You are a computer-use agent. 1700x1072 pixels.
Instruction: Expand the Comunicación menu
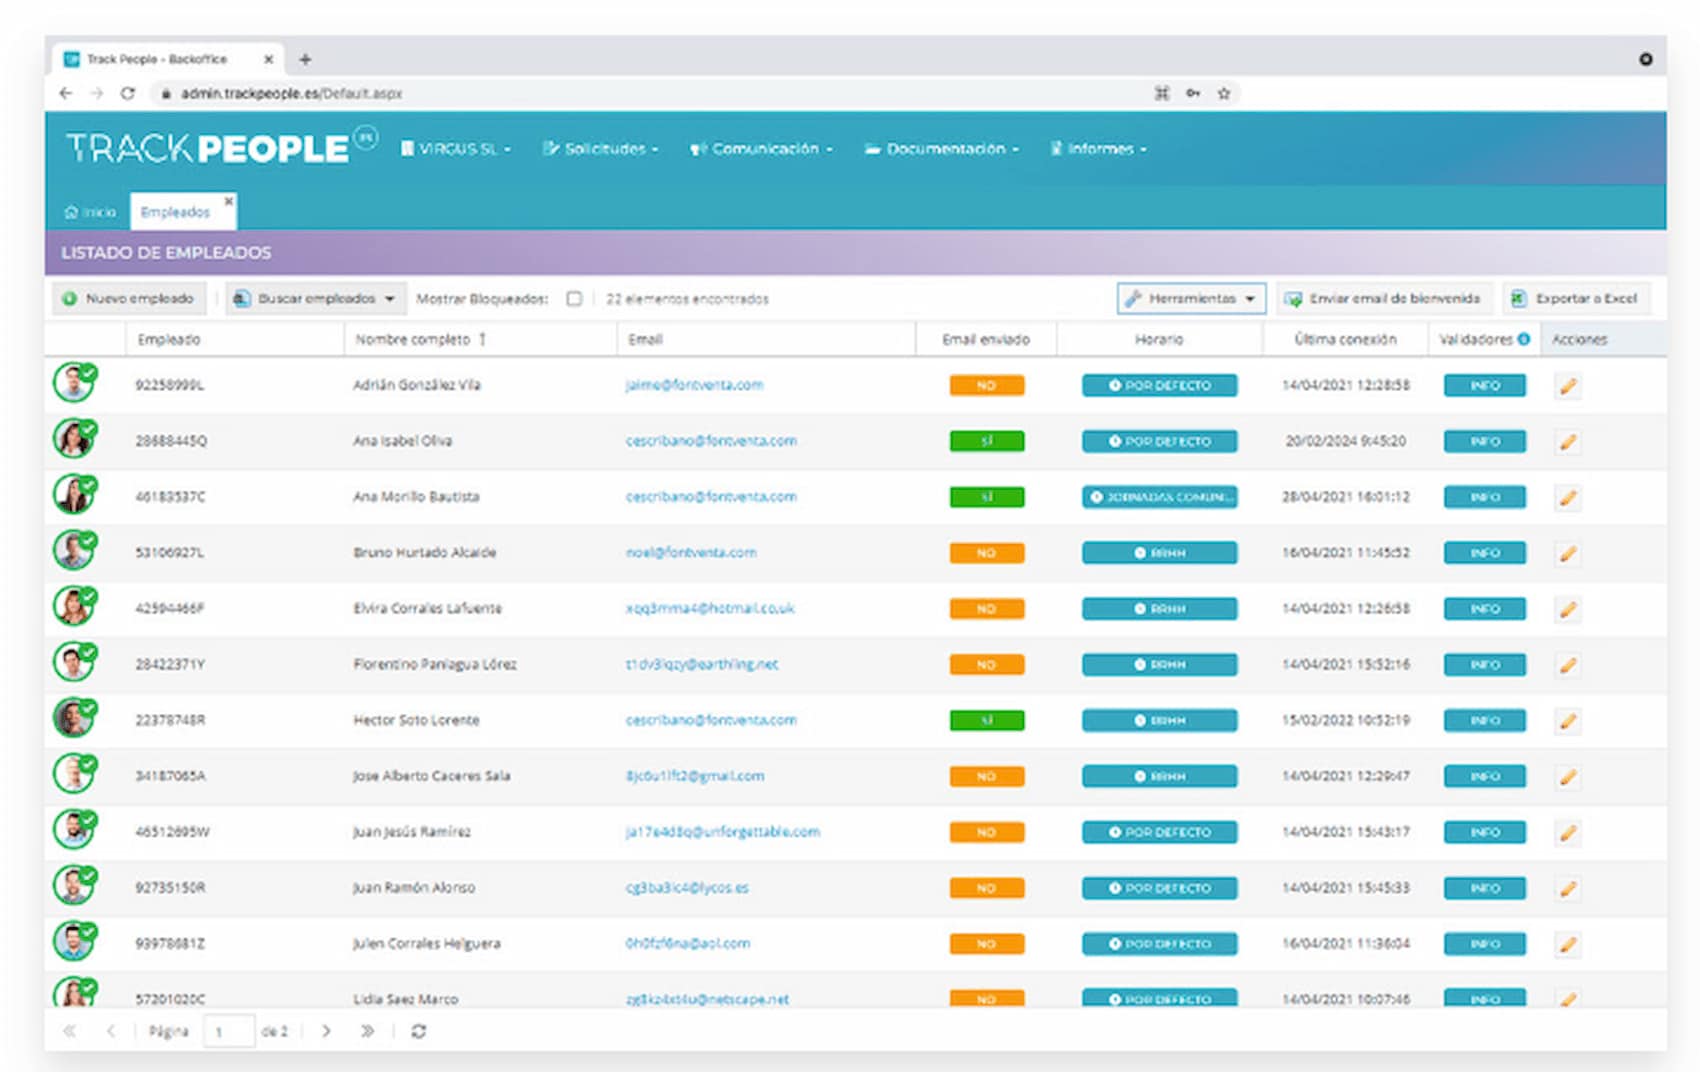point(761,149)
